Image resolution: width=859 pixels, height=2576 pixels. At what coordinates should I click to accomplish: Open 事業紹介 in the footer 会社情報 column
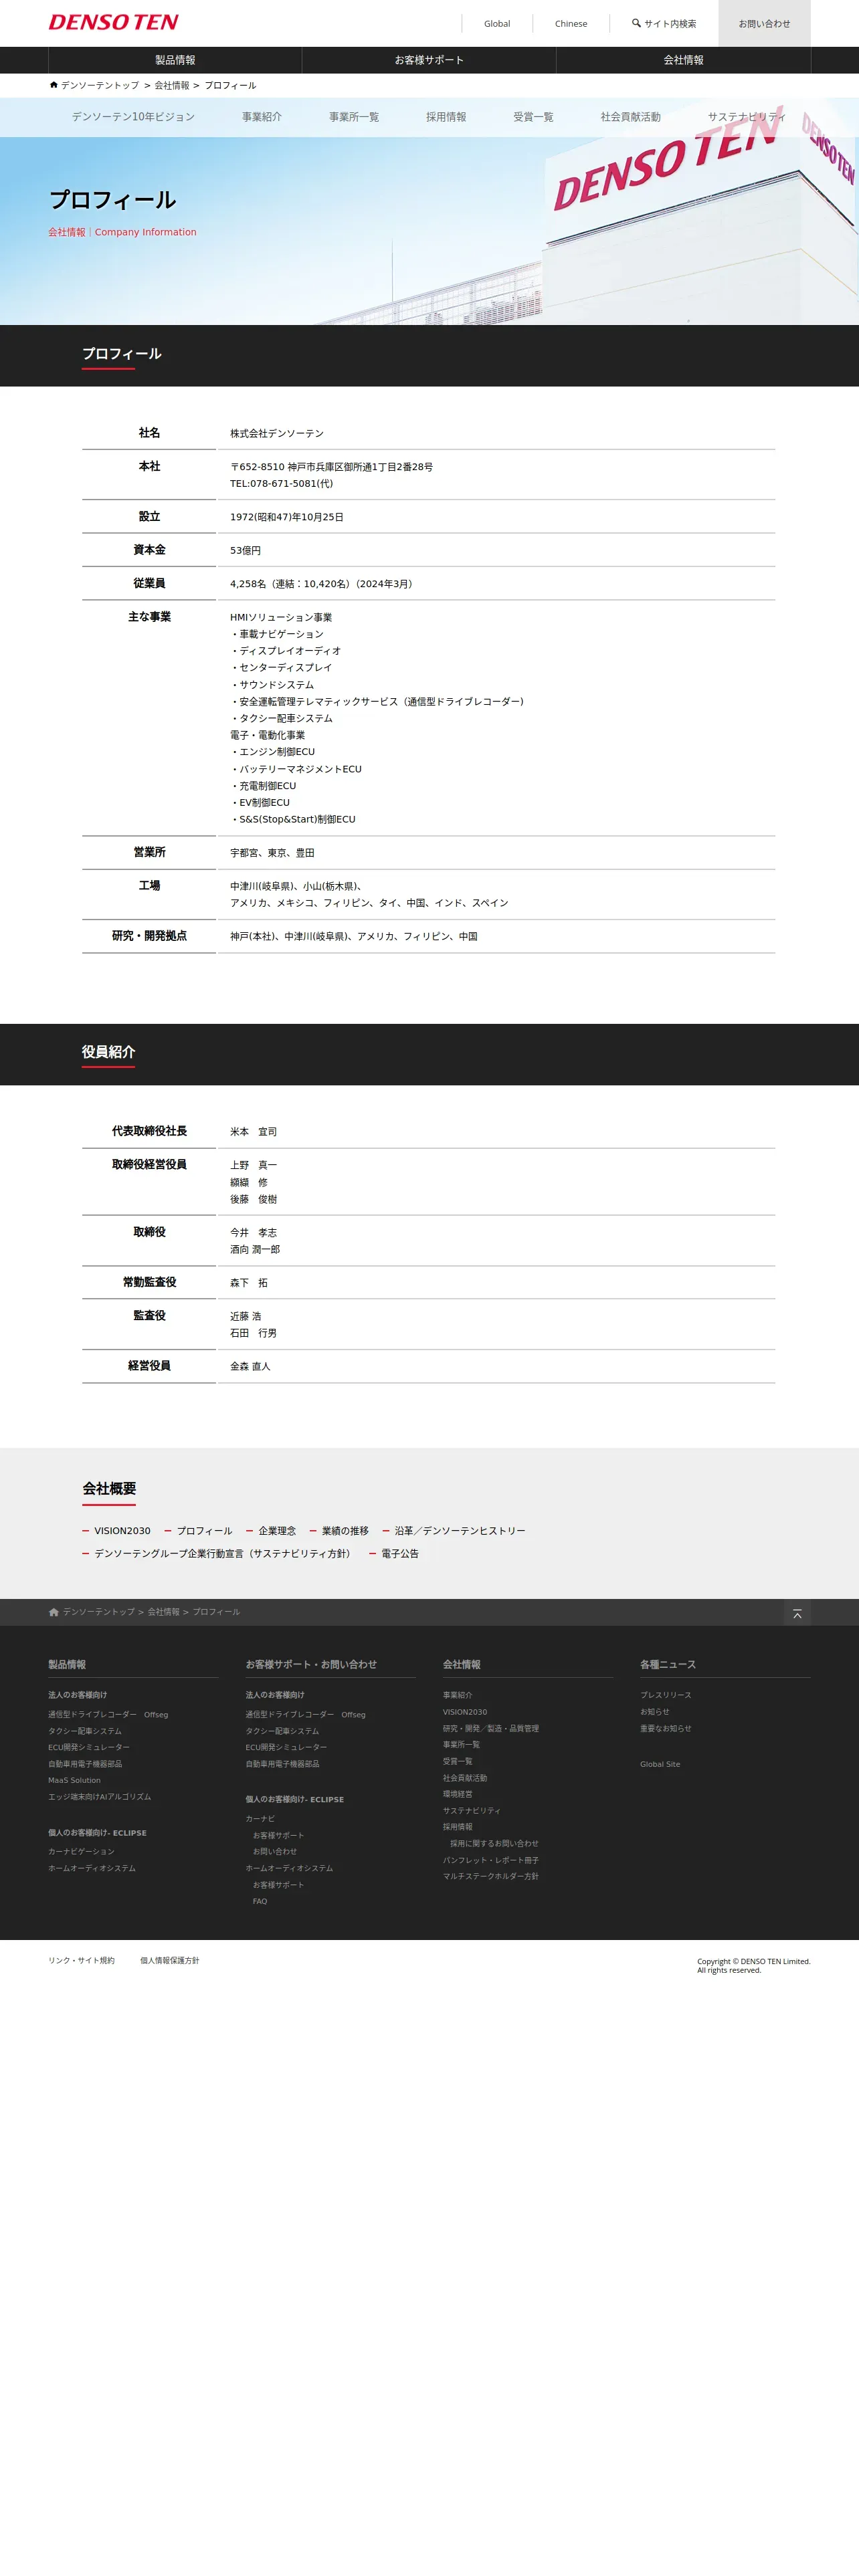[458, 1695]
